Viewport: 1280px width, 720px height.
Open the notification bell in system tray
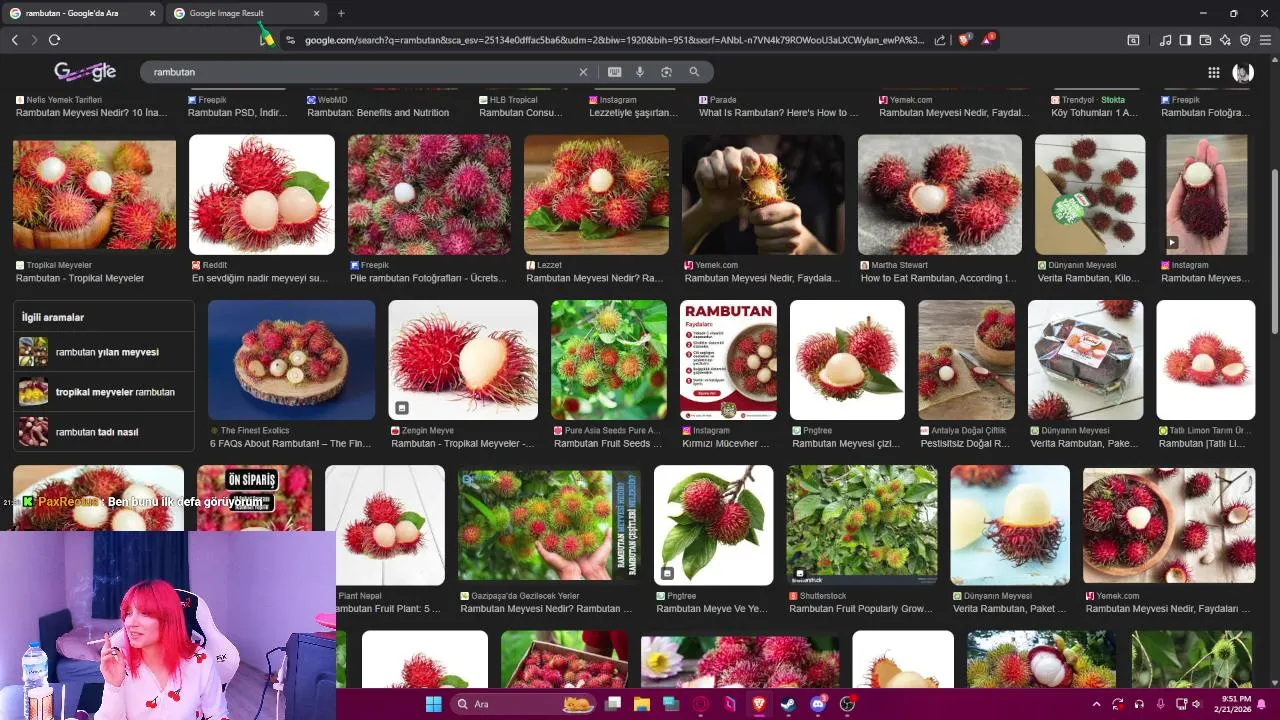click(x=1262, y=704)
